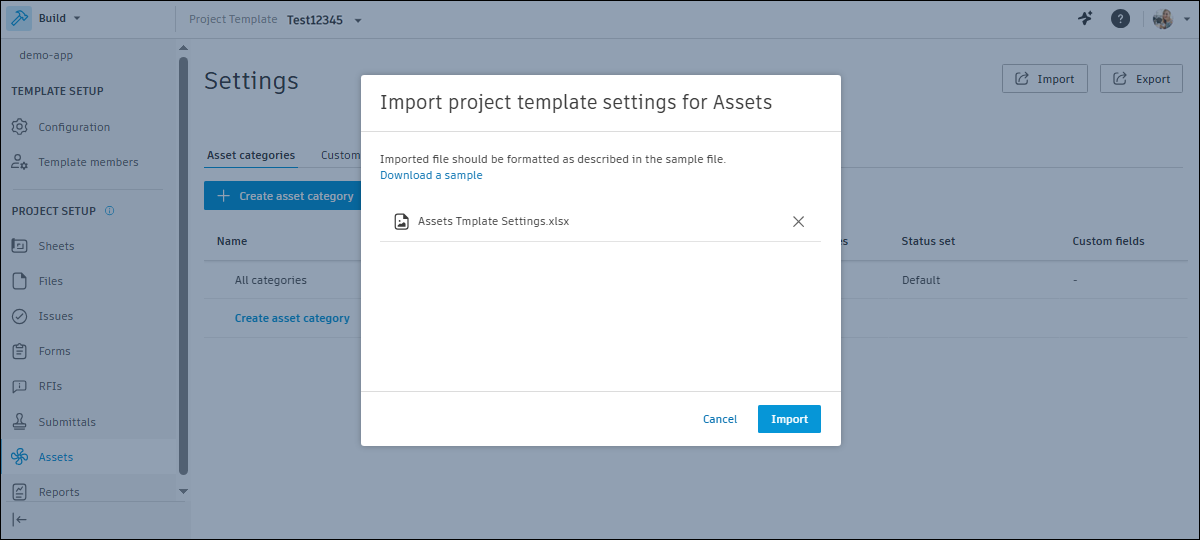Click the Project Setup info icon
1200x540 pixels.
point(109,211)
